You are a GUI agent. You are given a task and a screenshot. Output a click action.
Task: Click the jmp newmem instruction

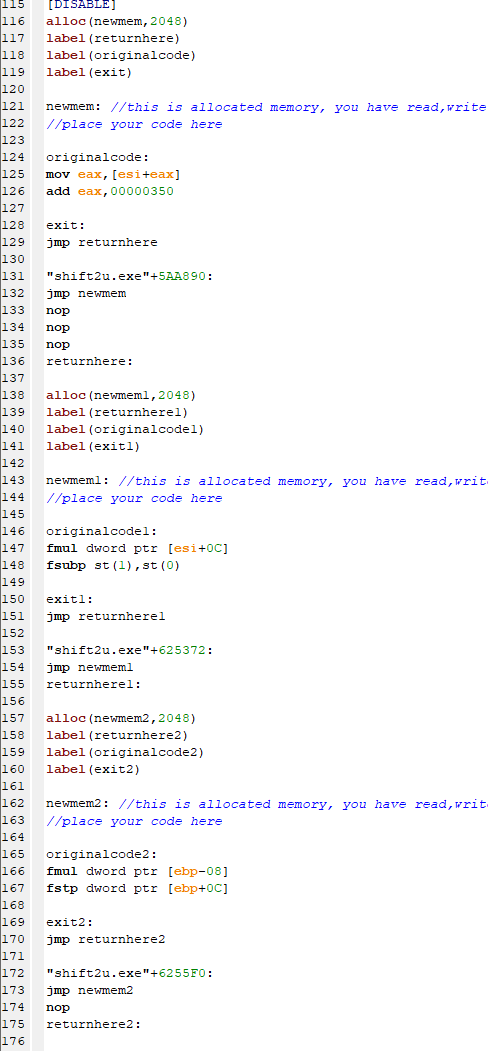coord(85,294)
